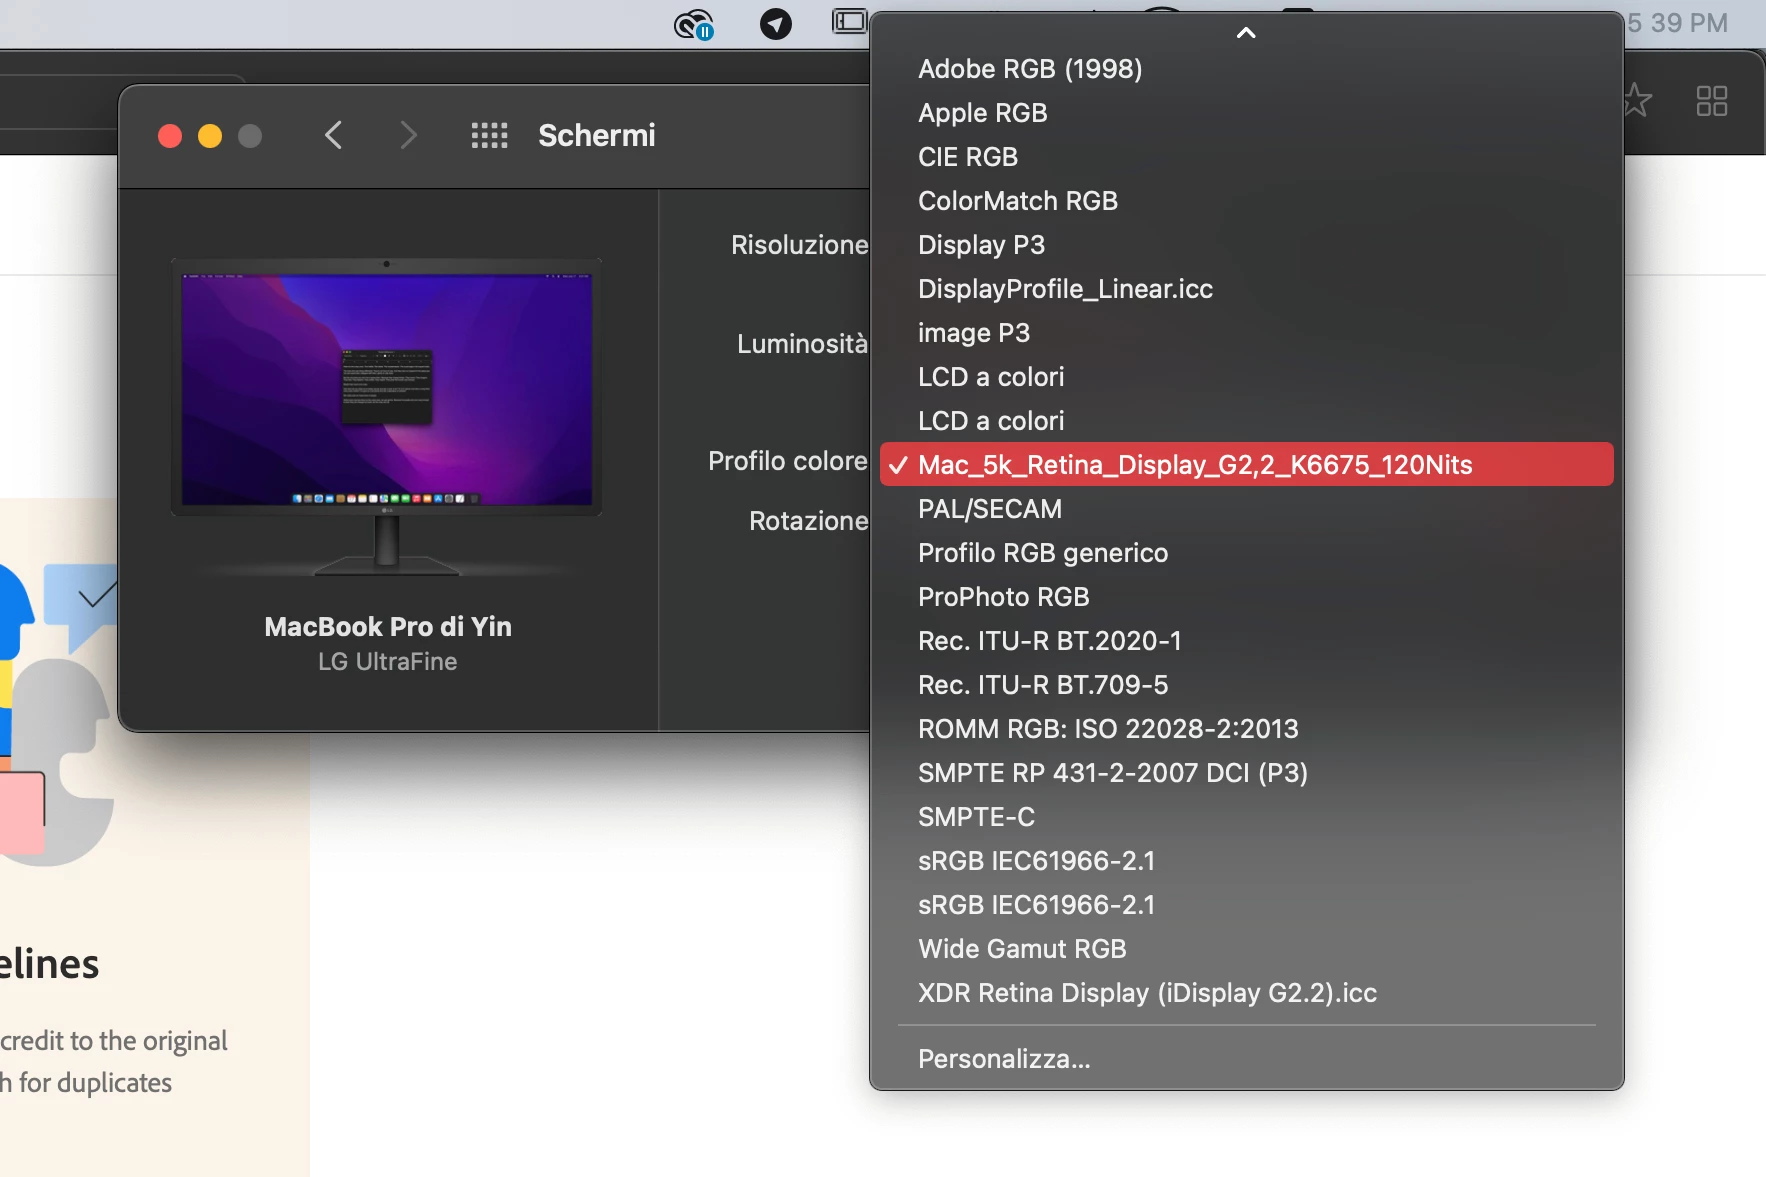This screenshot has height=1177, width=1766.
Task: Choose Profilo RGB generico
Action: (1246, 553)
